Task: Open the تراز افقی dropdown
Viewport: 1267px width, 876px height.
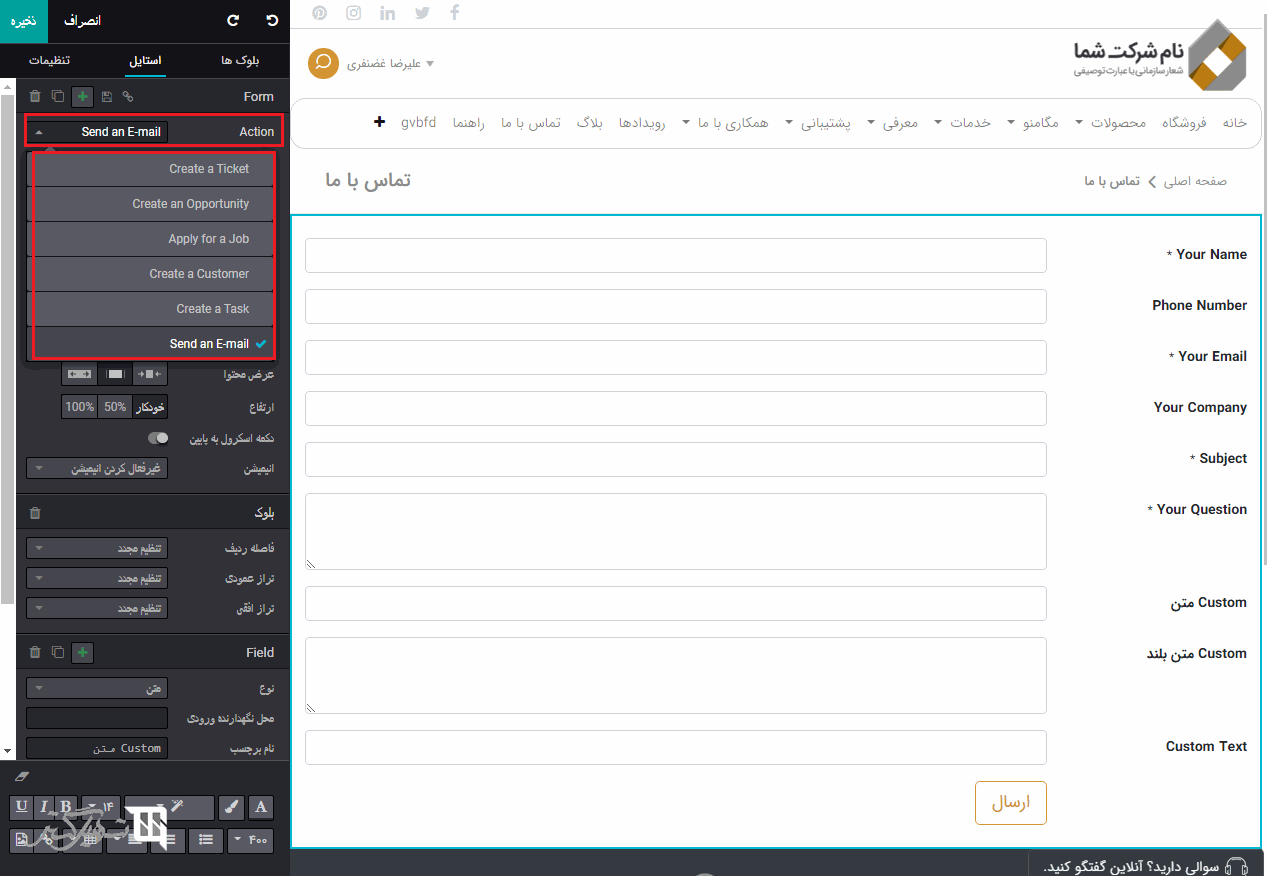Action: coord(97,608)
